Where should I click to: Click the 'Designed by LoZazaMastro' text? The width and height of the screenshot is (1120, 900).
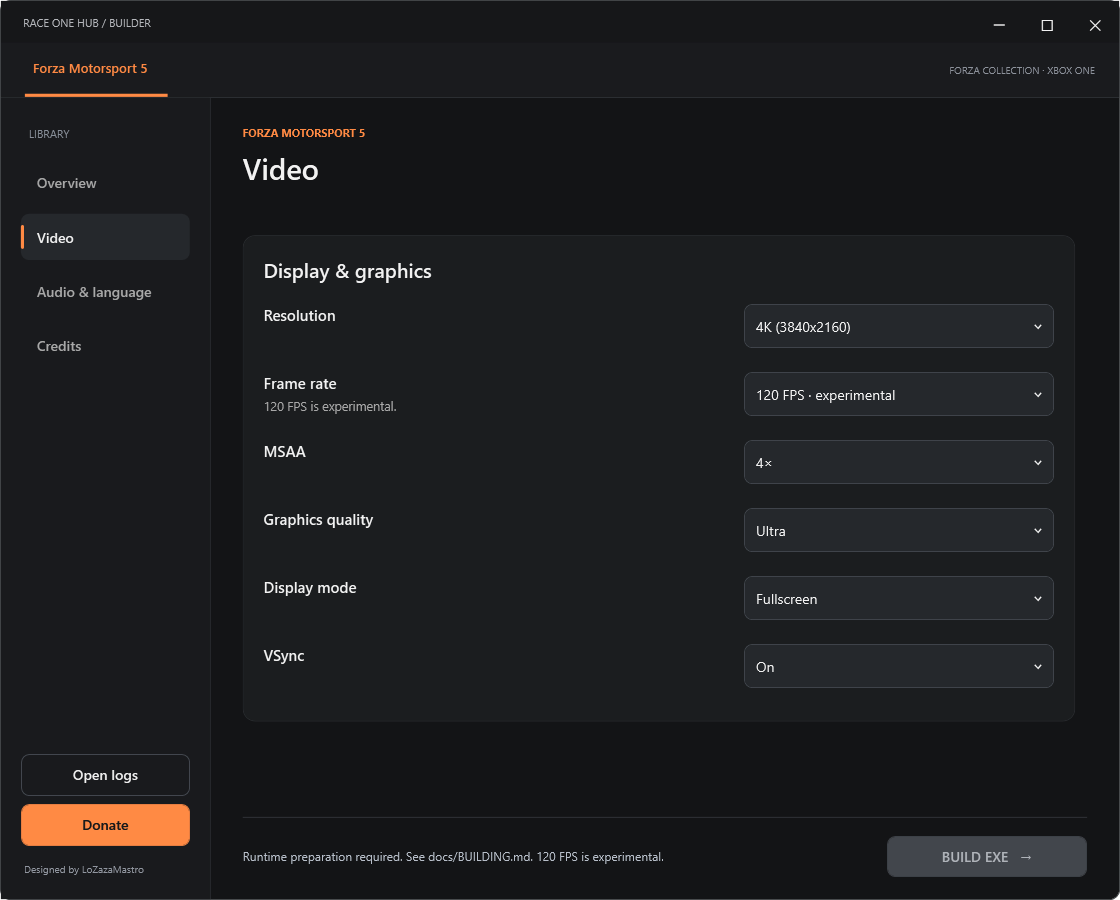pos(84,870)
